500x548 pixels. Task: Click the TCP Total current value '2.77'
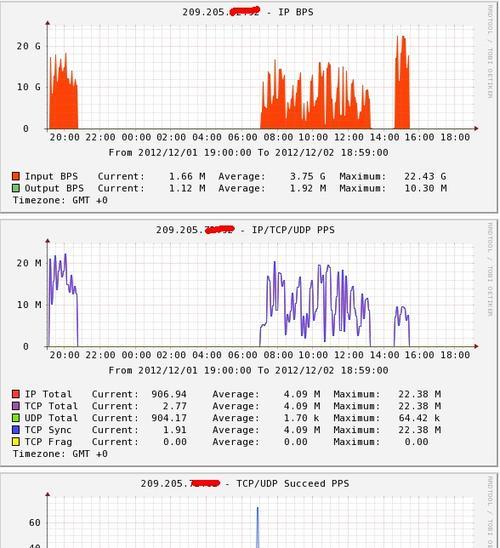[x=175, y=406]
